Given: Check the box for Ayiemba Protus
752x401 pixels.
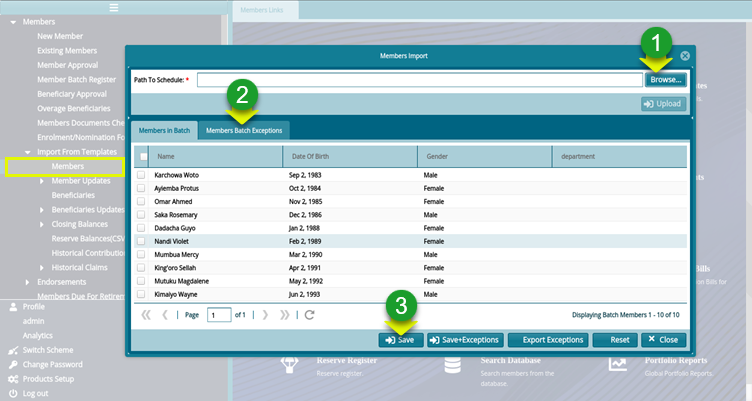Looking at the screenshot, I should pyautogui.click(x=141, y=188).
